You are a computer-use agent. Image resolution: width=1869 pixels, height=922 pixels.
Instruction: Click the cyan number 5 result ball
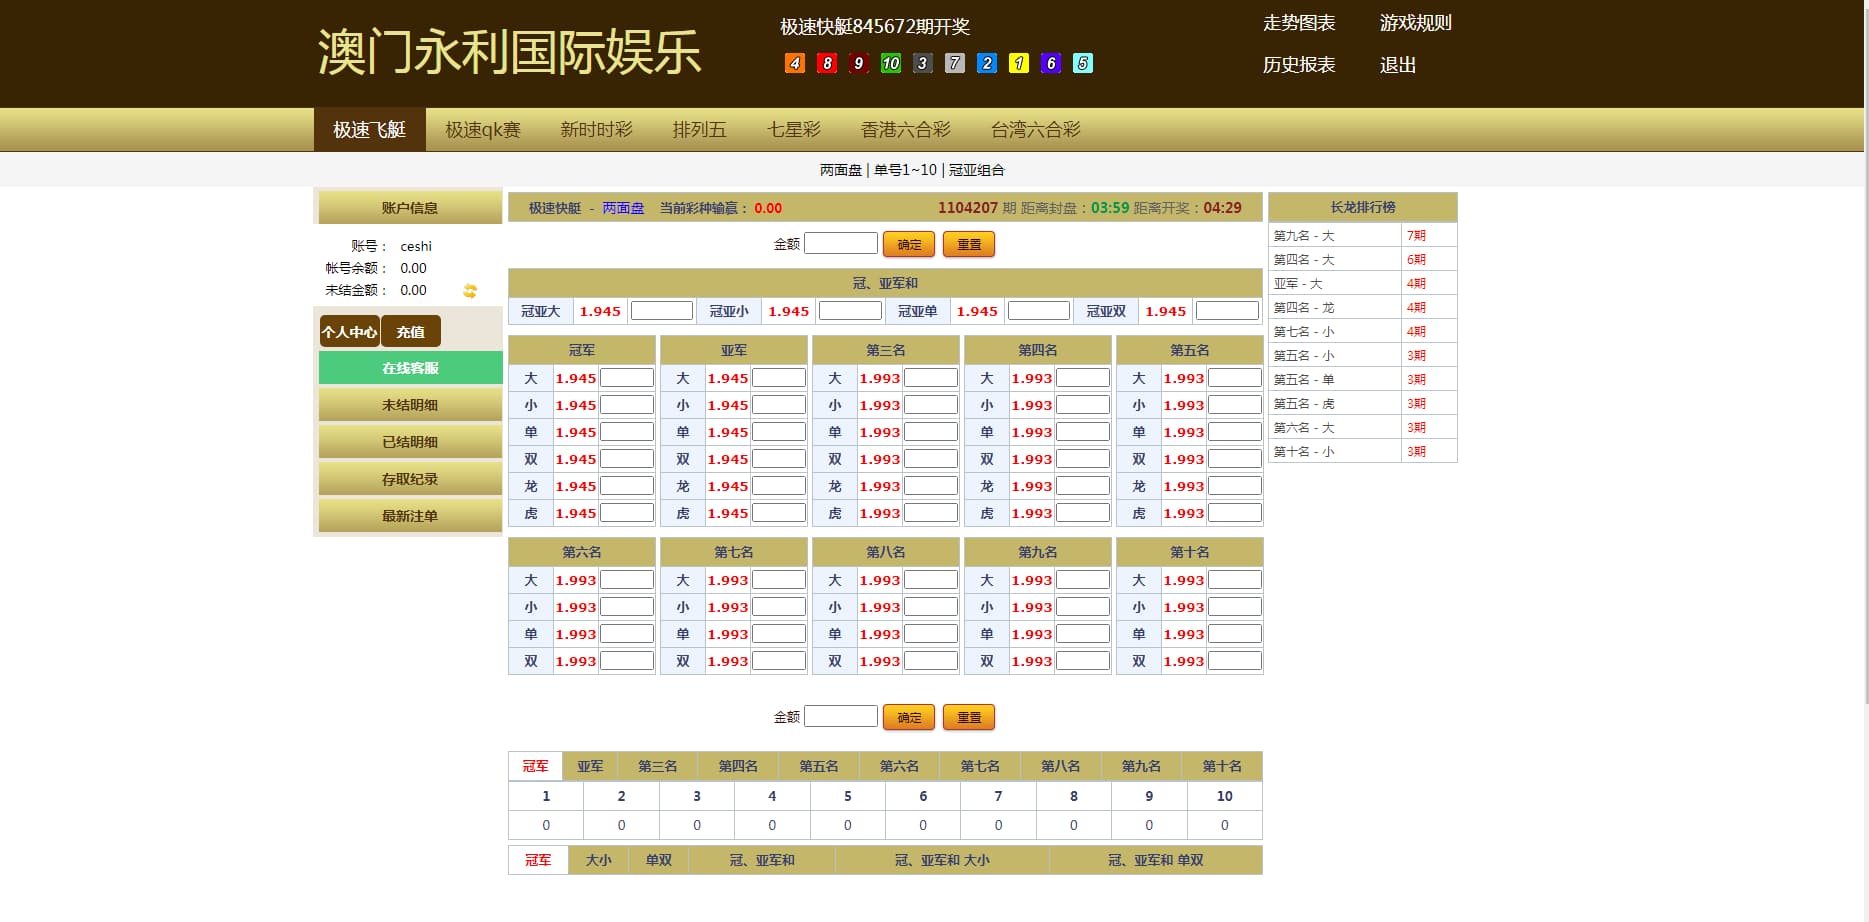pos(1082,63)
